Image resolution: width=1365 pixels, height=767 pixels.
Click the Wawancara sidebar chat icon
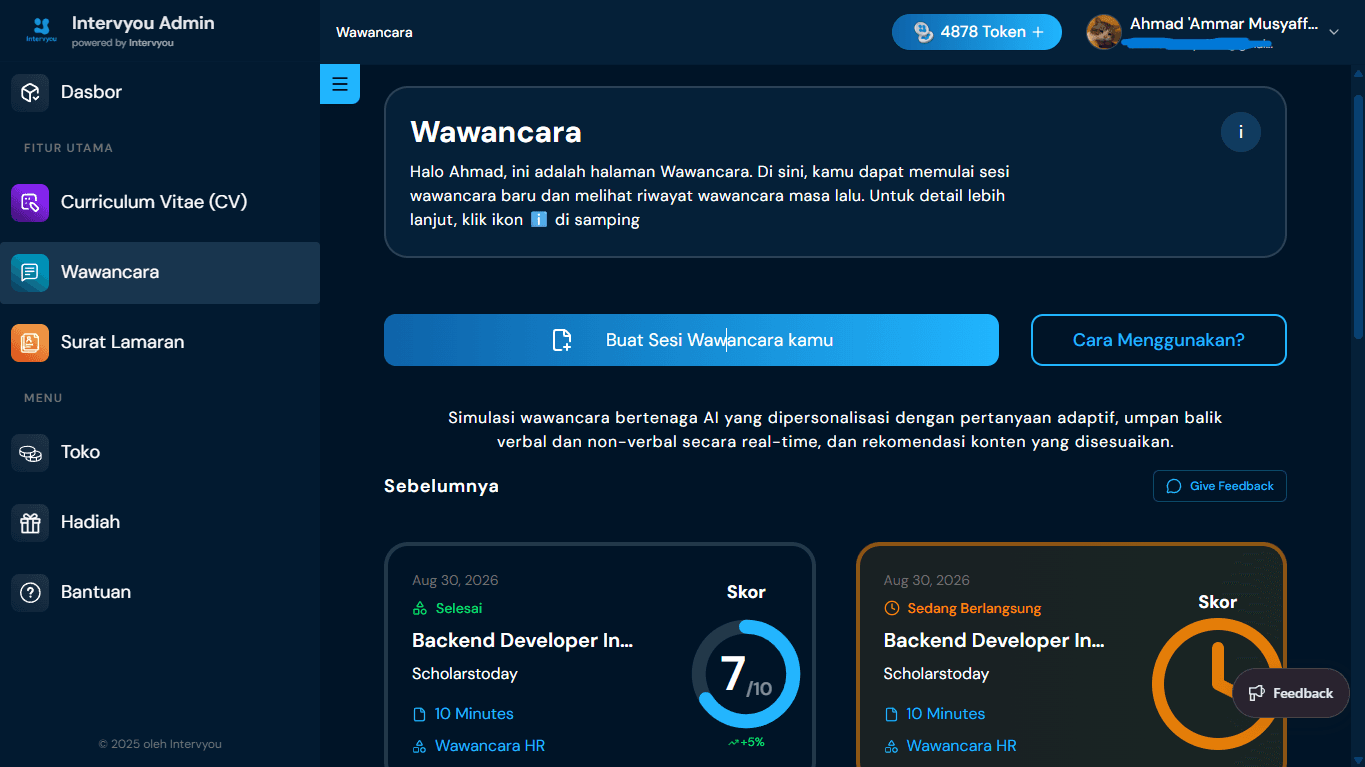coord(30,272)
